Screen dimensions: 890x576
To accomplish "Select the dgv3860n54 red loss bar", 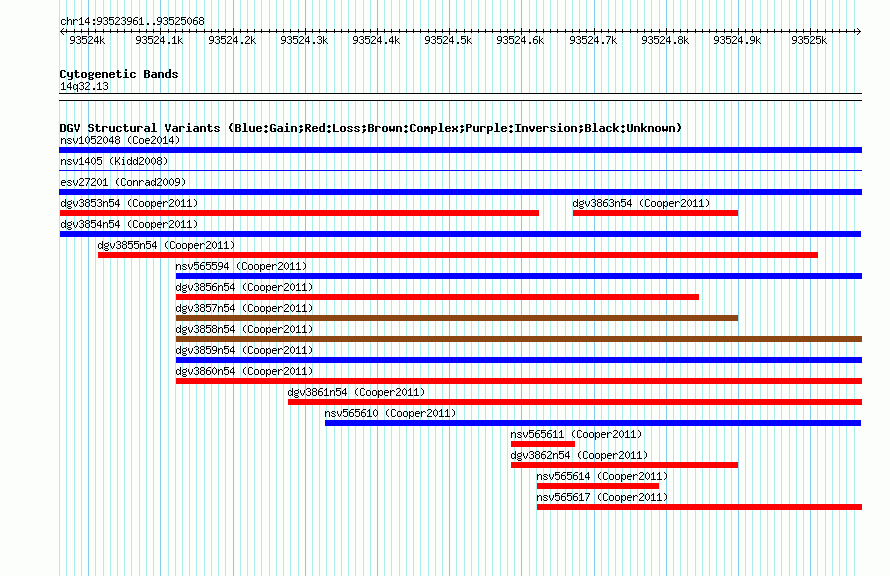I will 519,381.
